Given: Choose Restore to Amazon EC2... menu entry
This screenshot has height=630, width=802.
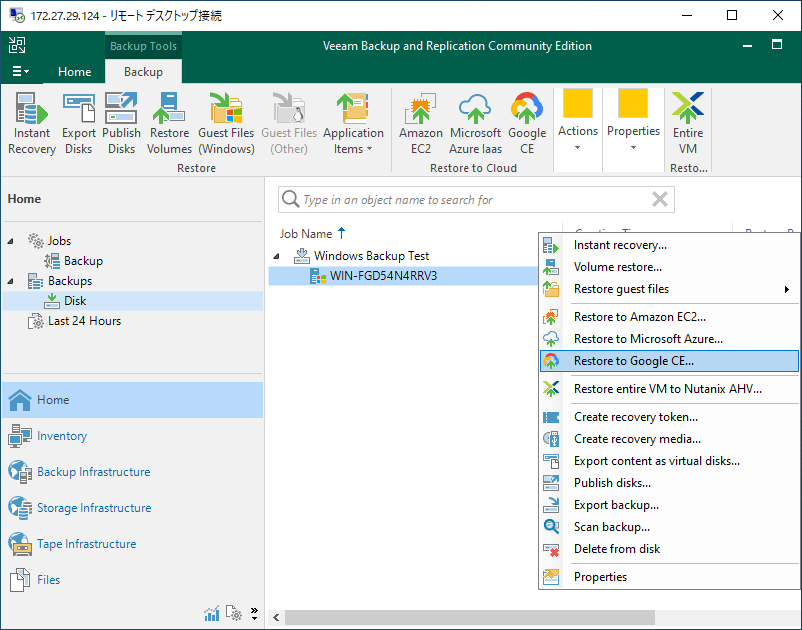Looking at the screenshot, I should [669, 317].
